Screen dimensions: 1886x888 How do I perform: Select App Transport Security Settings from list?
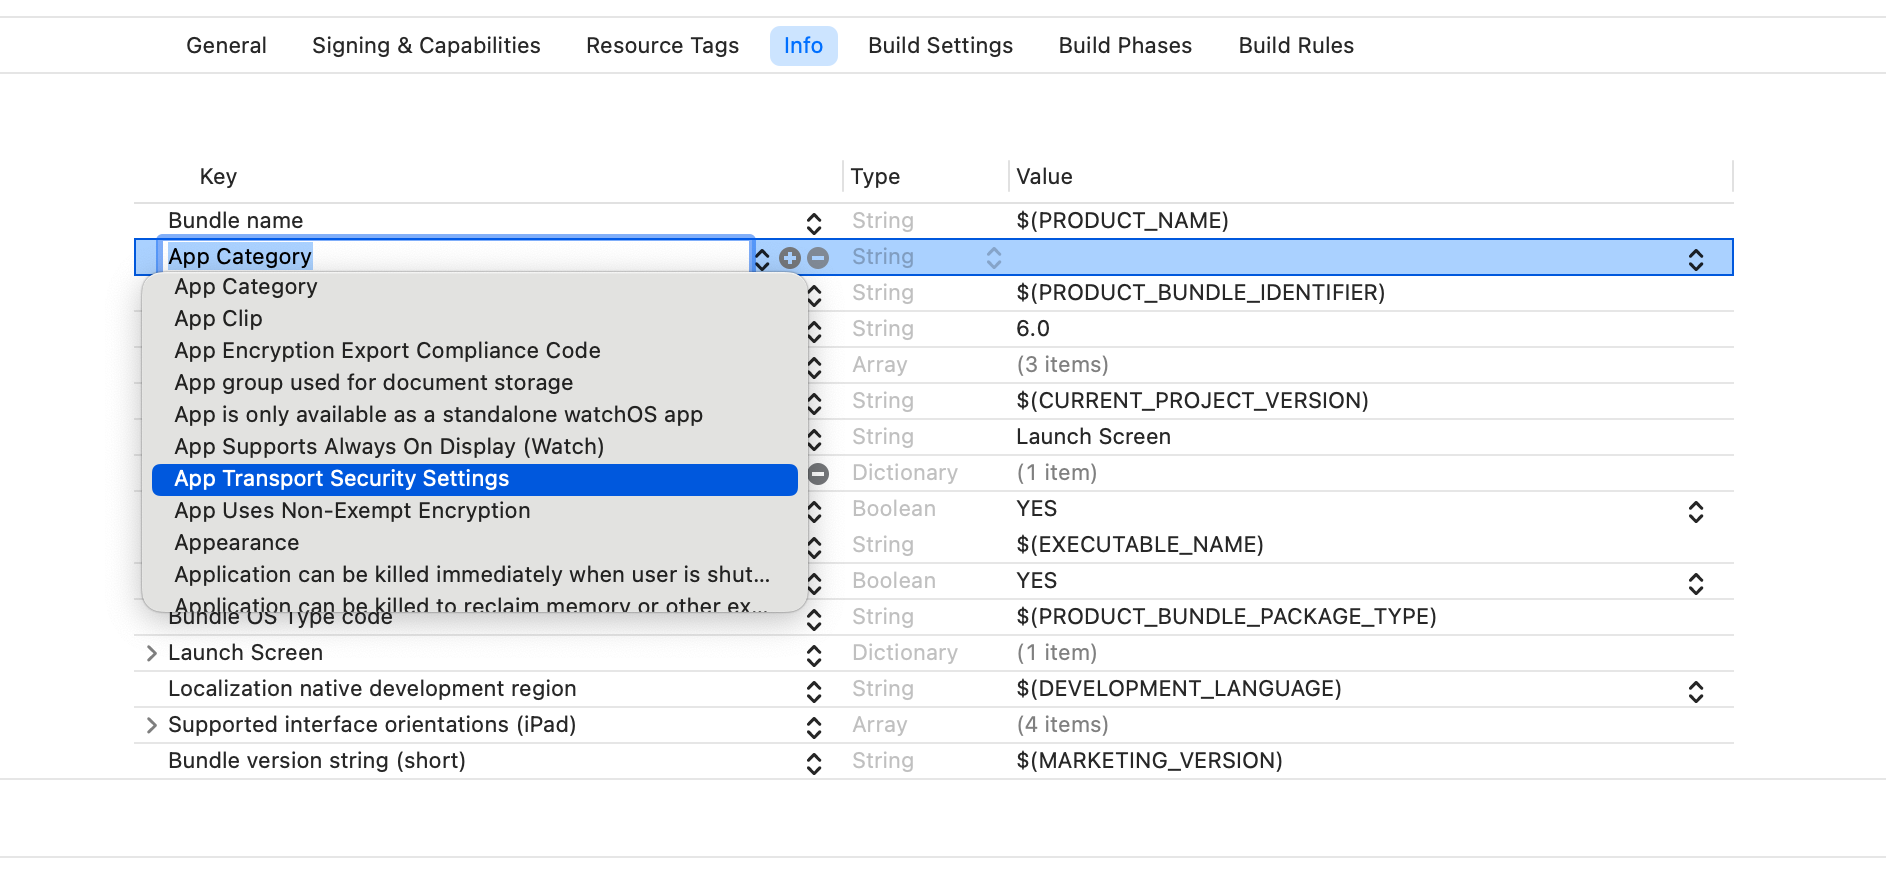[341, 479]
